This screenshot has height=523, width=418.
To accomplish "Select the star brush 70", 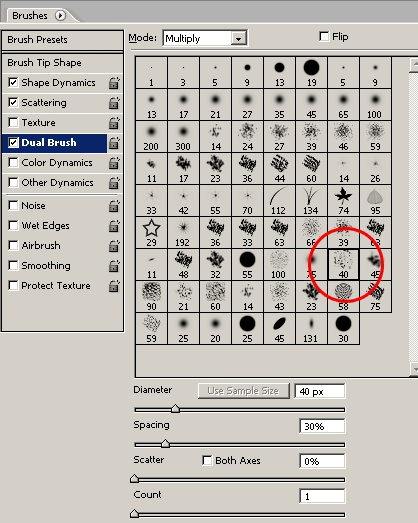I will (248, 200).
